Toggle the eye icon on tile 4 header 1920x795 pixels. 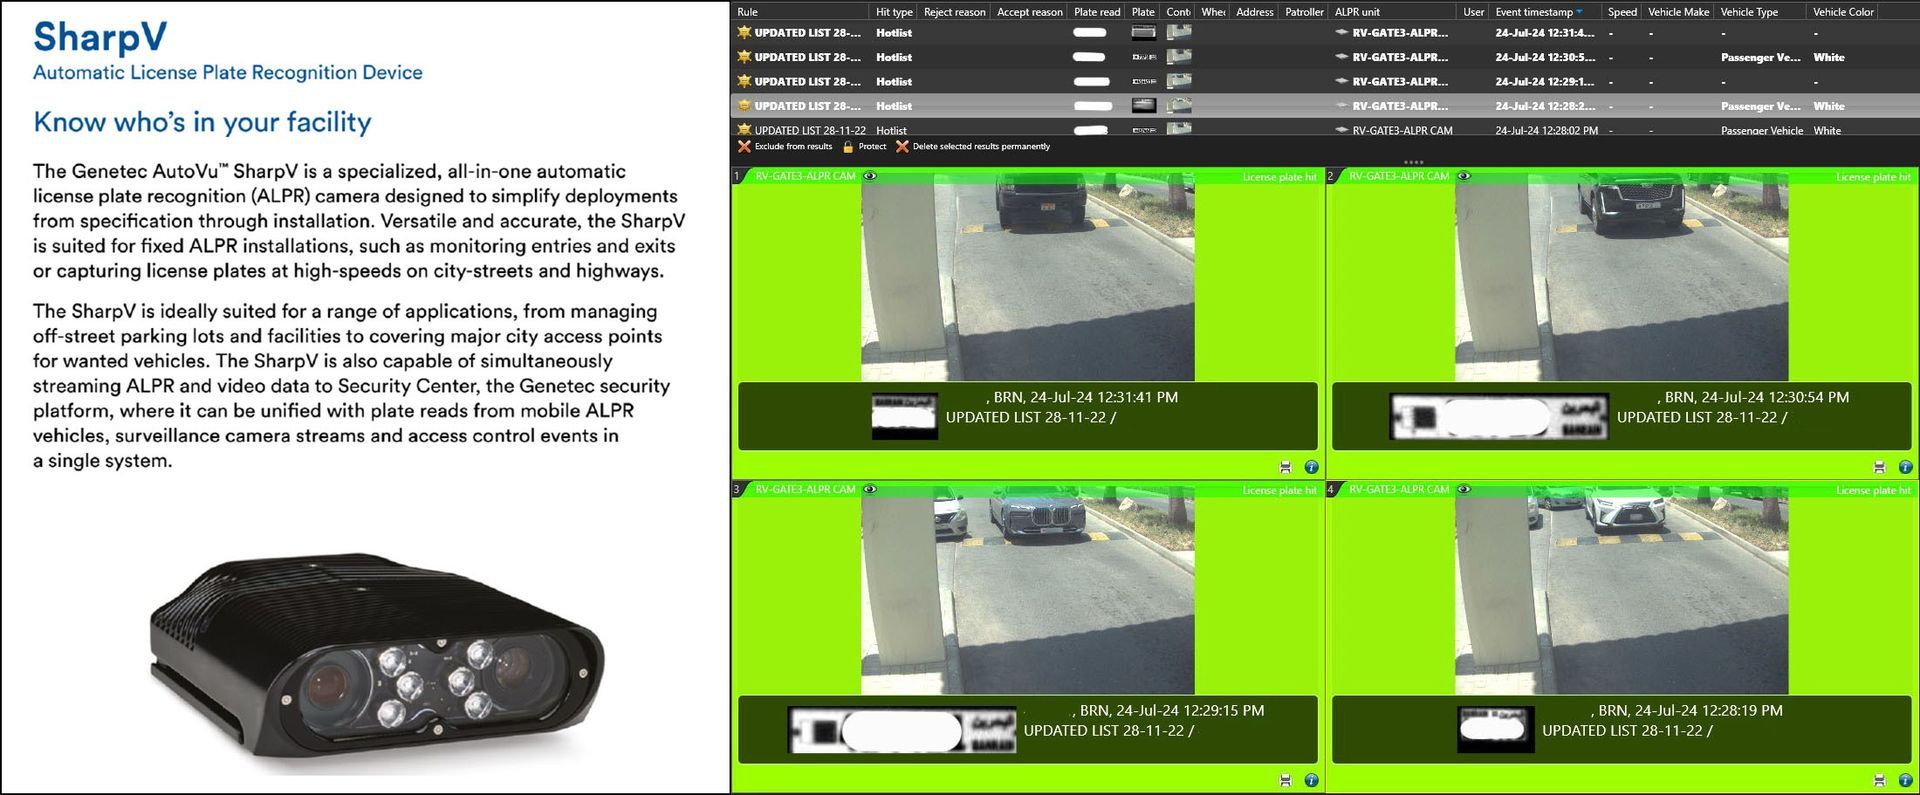1464,489
